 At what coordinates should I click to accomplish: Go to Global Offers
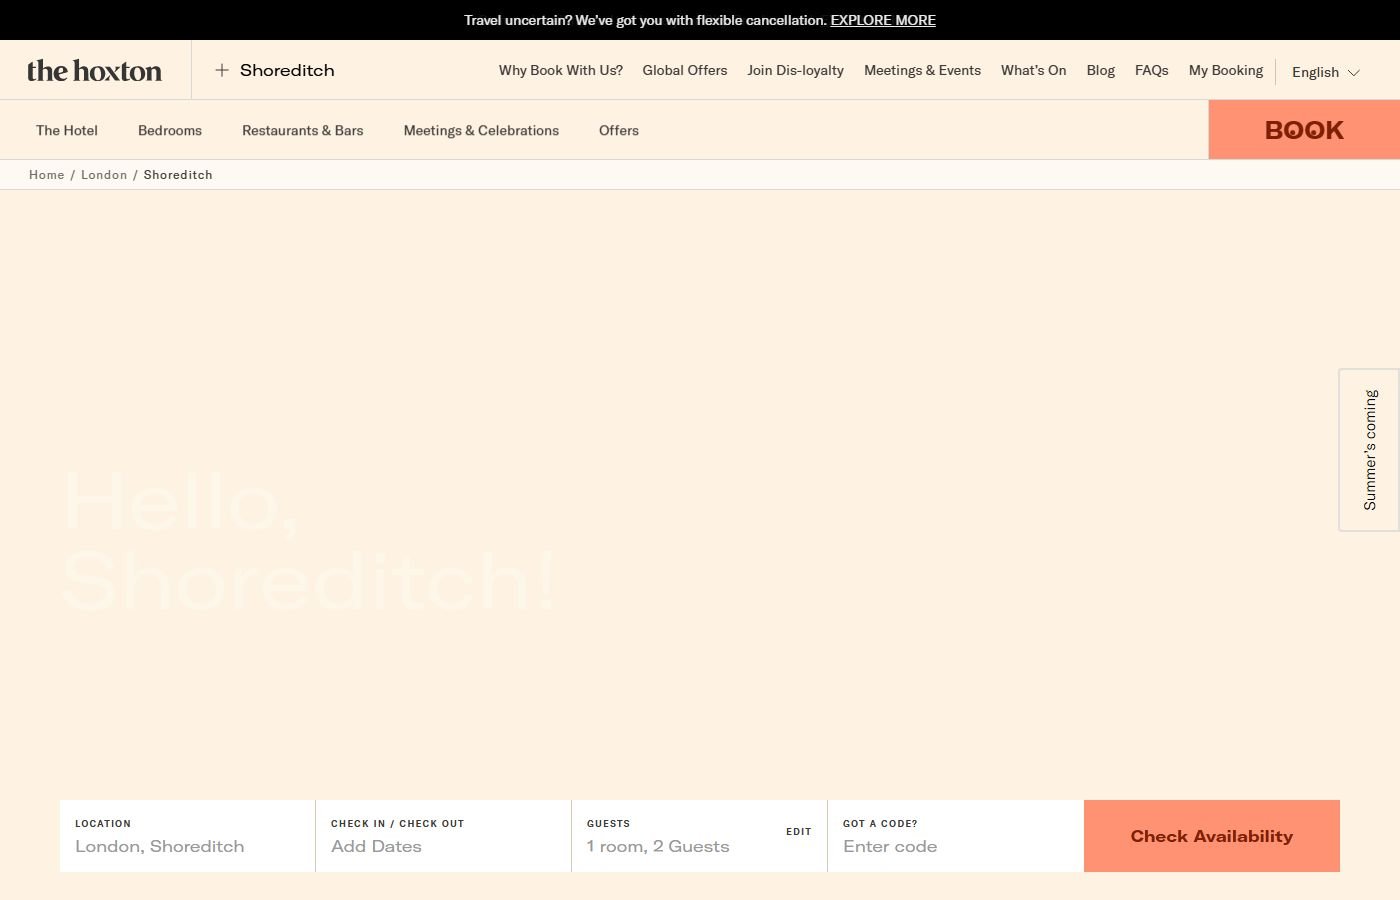(685, 70)
